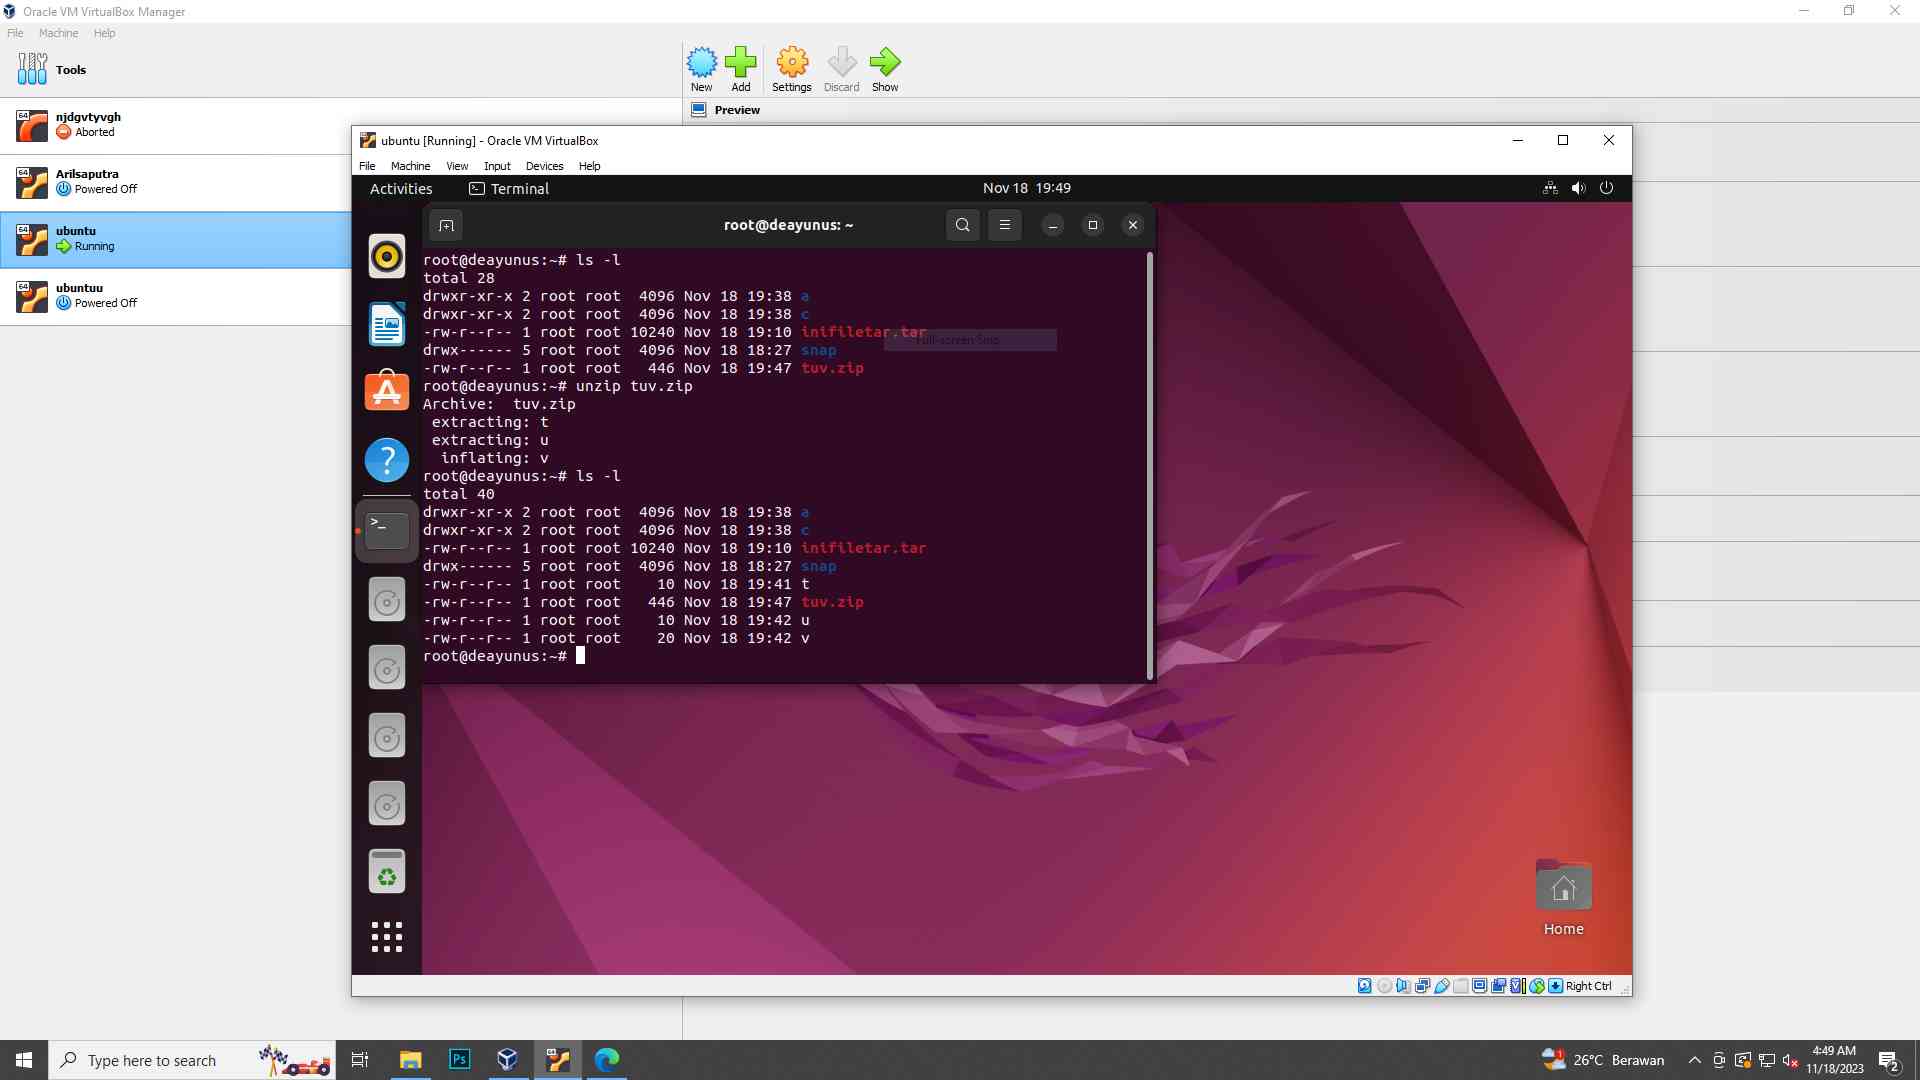Open the VM window Help menu
Viewport: 1920px width, 1080px height.
589,166
